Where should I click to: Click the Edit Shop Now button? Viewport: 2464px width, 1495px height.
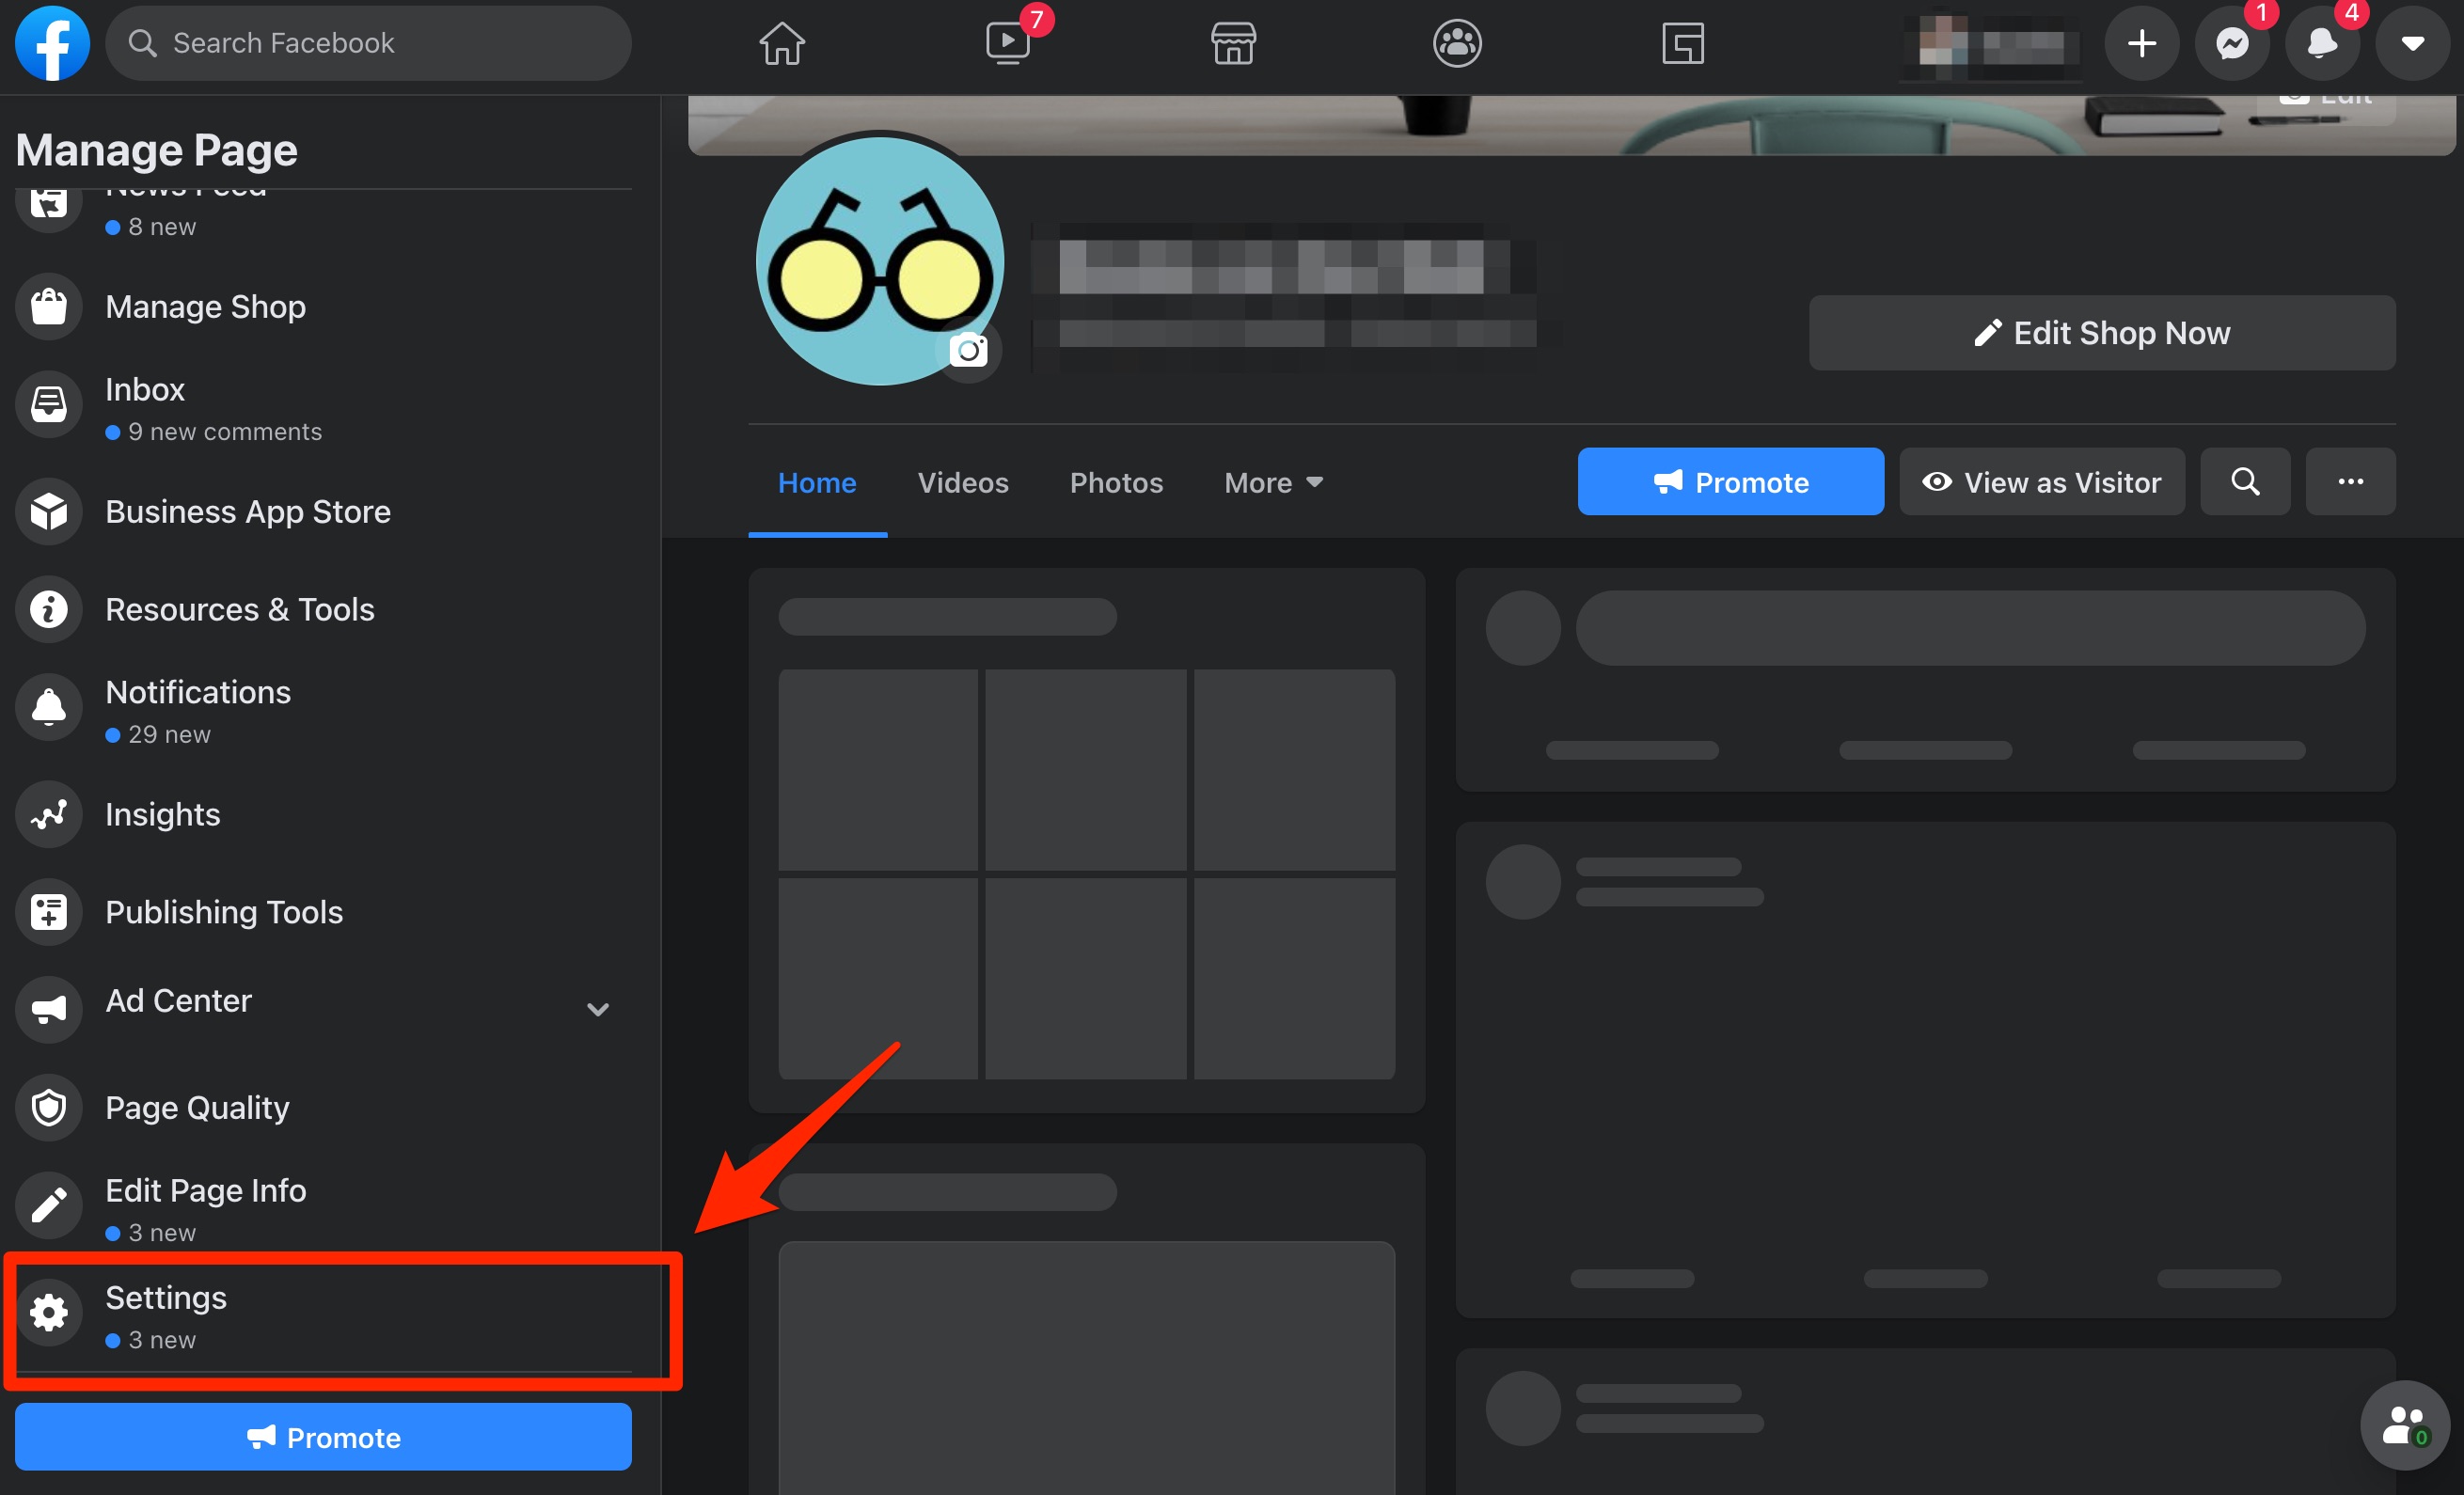click(x=2102, y=333)
